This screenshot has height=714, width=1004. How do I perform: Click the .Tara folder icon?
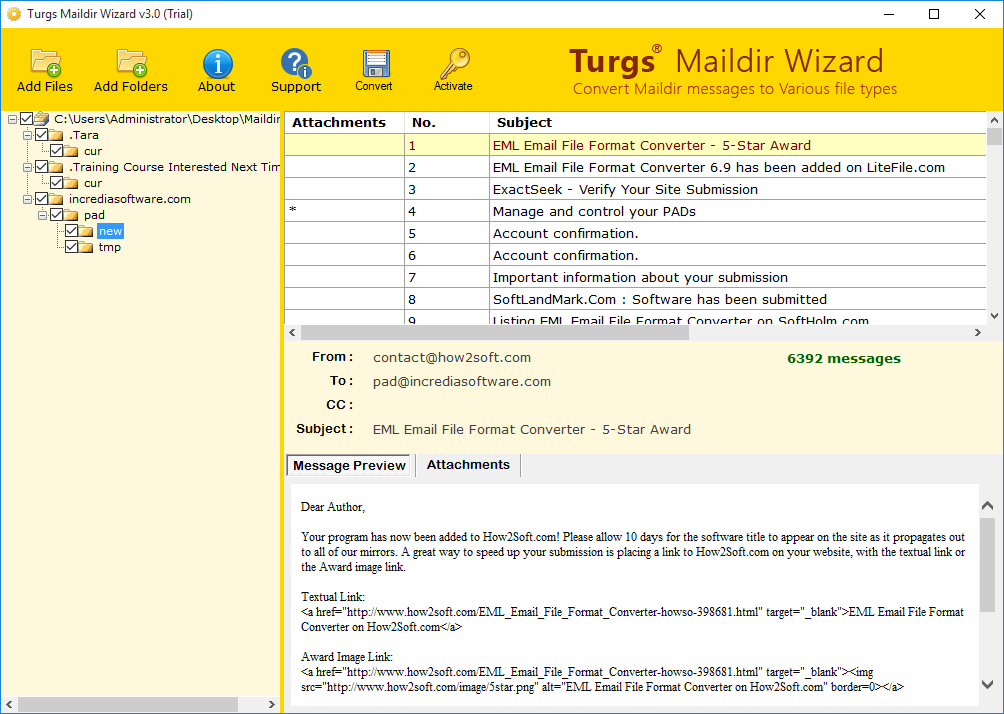pyautogui.click(x=57, y=135)
